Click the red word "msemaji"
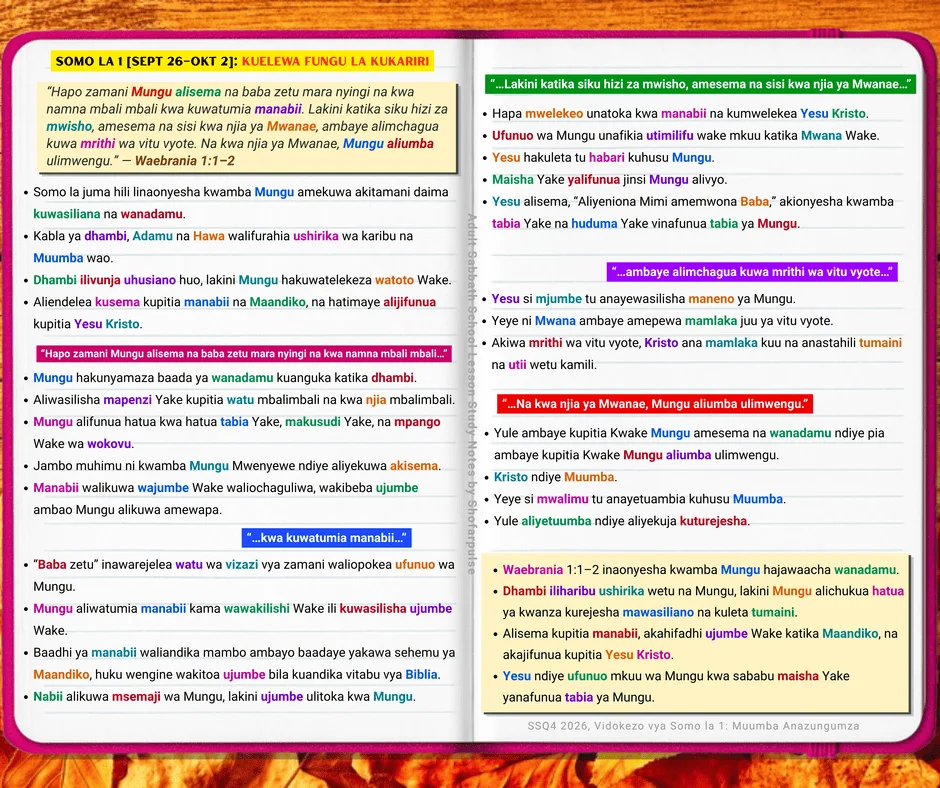This screenshot has height=788, width=940. [x=136, y=697]
